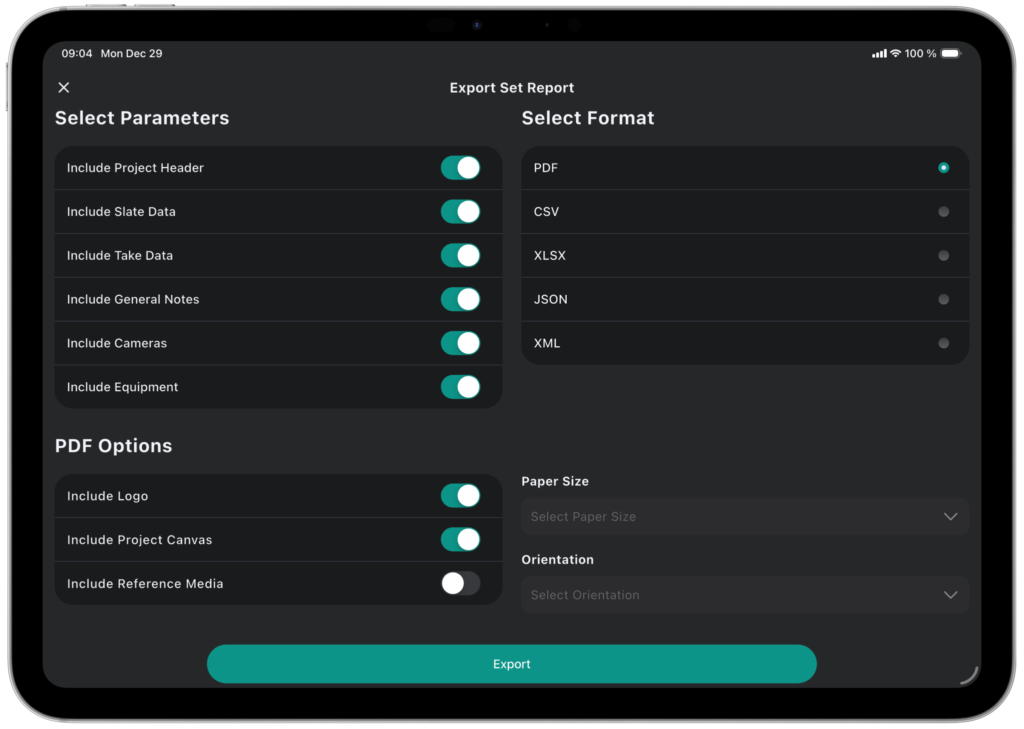The image size is (1024, 729).
Task: Choose the XML format radio button
Action: 943,343
